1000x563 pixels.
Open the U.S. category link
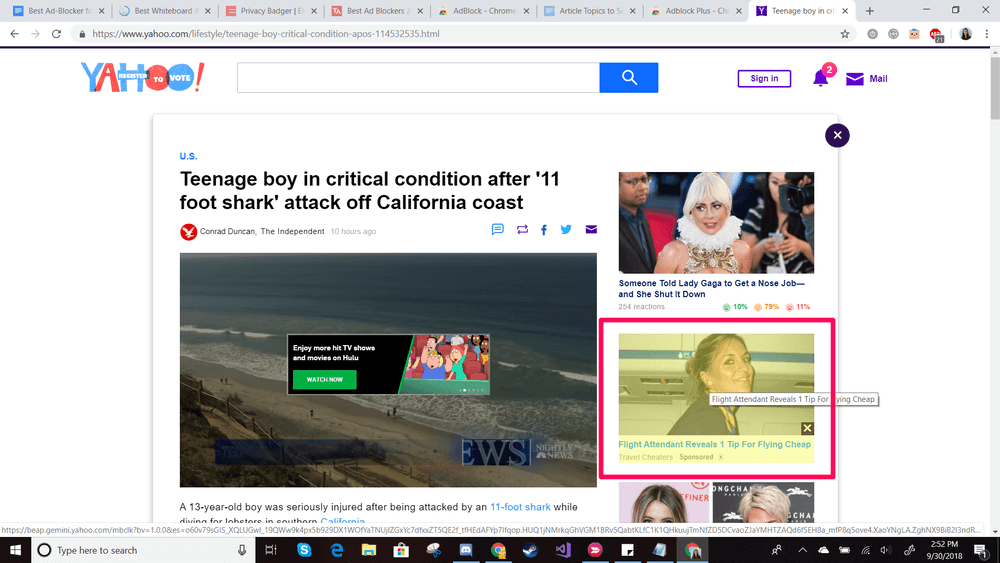click(x=188, y=156)
